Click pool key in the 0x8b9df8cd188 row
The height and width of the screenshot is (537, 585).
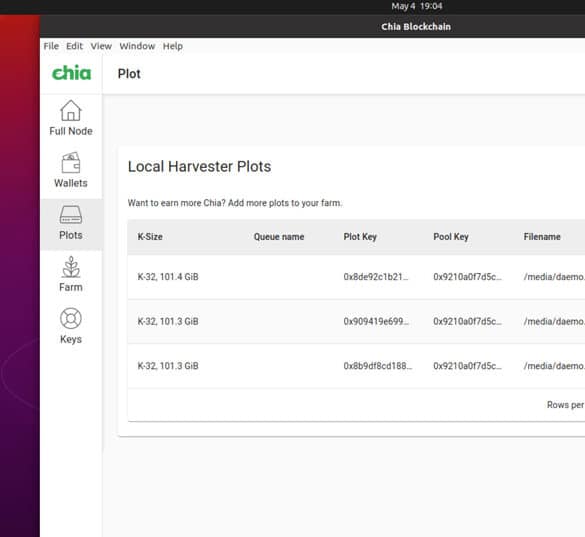467,366
